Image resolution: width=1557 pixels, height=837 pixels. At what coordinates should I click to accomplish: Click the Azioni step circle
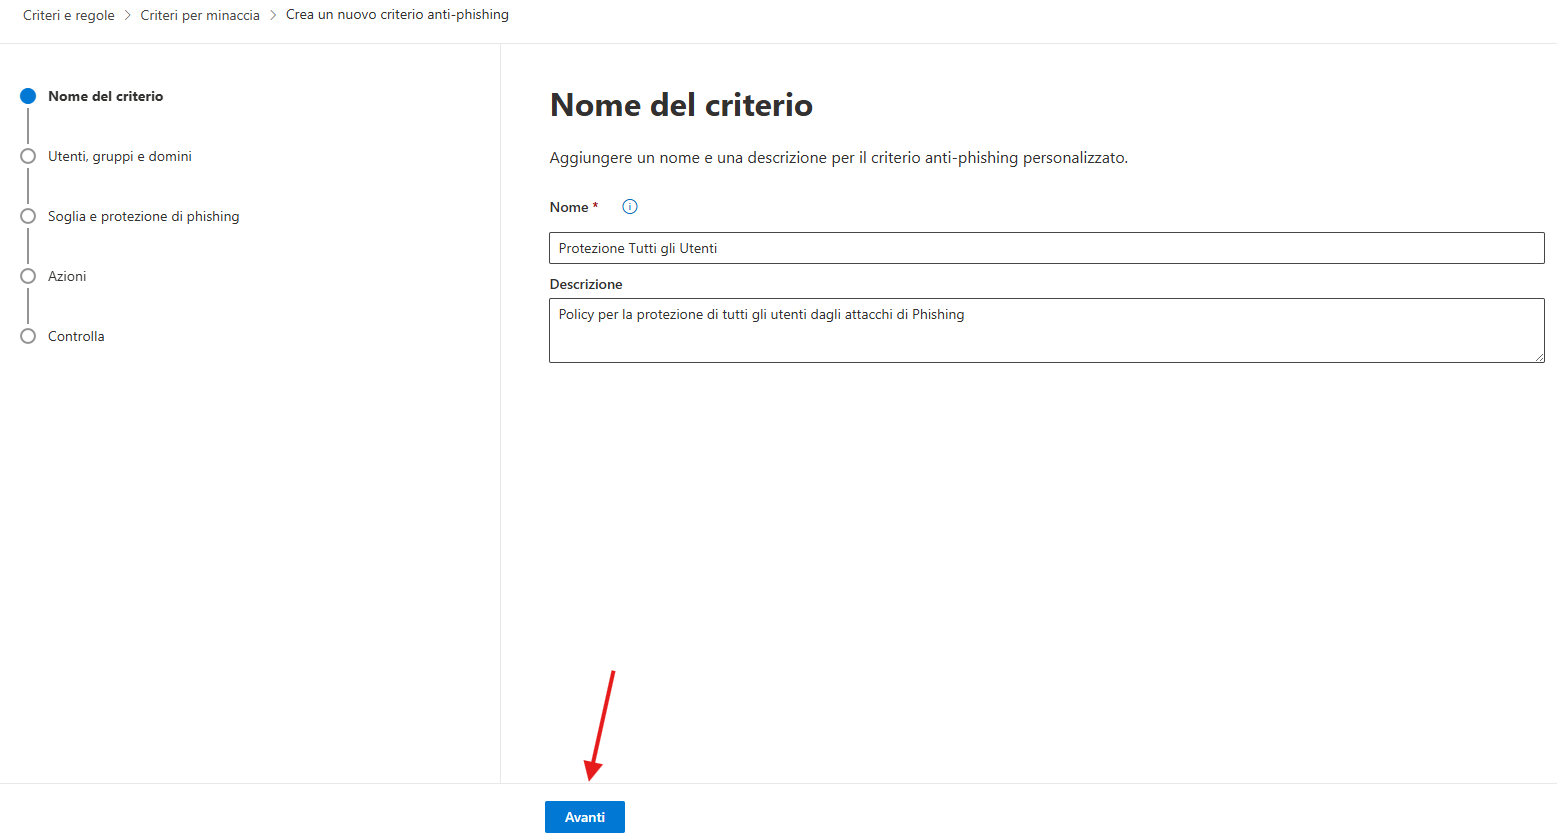[28, 276]
